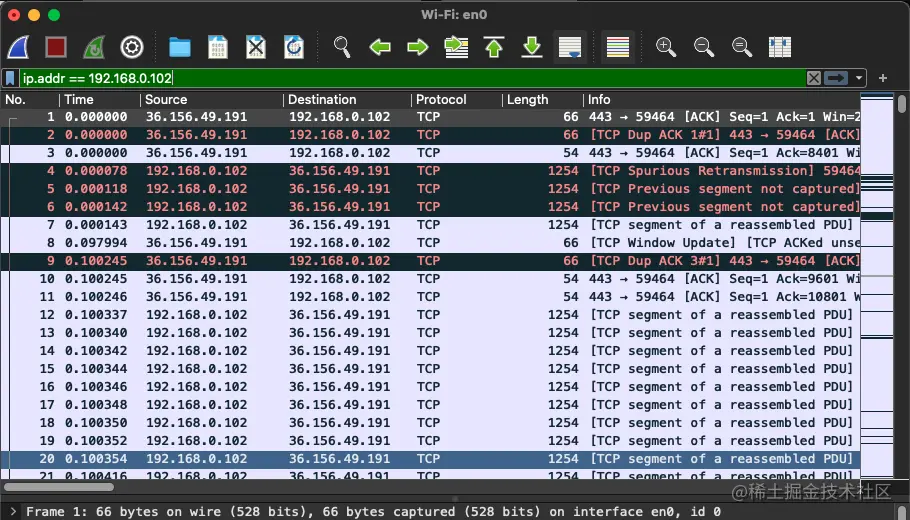Image resolution: width=910 pixels, height=520 pixels.
Task: Reload this capture file
Action: click(294, 47)
